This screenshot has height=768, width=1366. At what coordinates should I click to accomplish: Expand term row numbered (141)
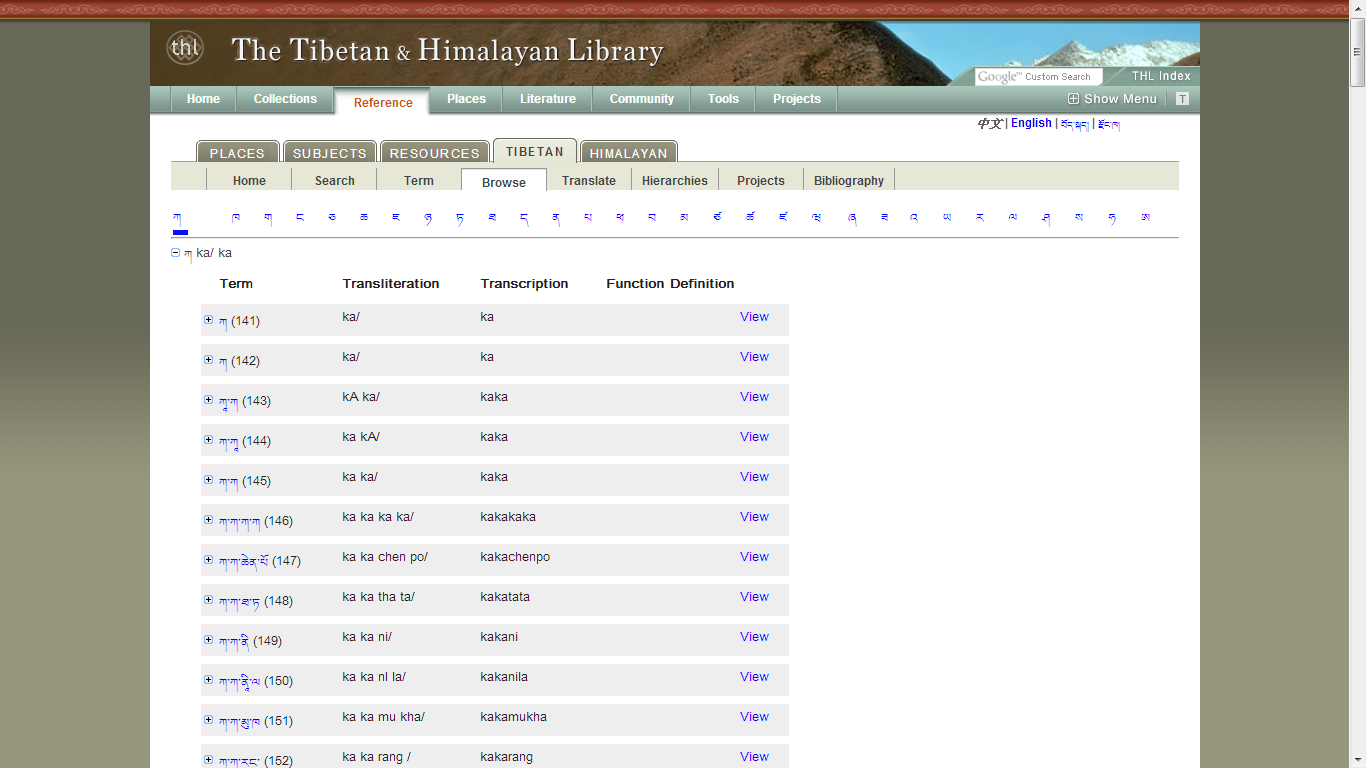[208, 320]
